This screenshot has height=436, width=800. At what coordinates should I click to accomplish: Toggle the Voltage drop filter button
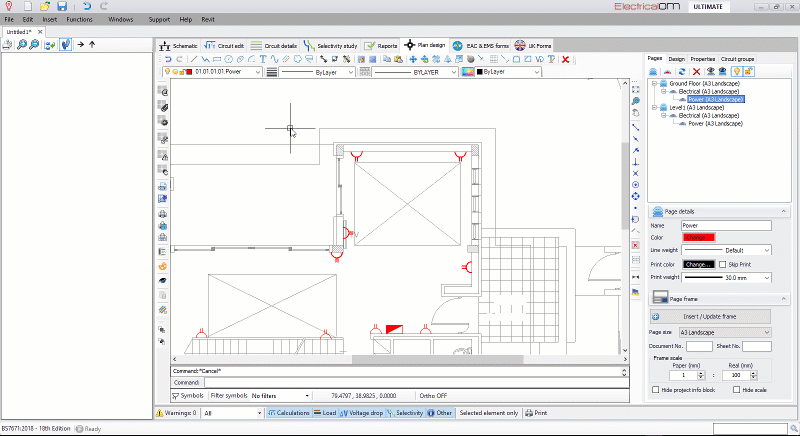pos(361,413)
